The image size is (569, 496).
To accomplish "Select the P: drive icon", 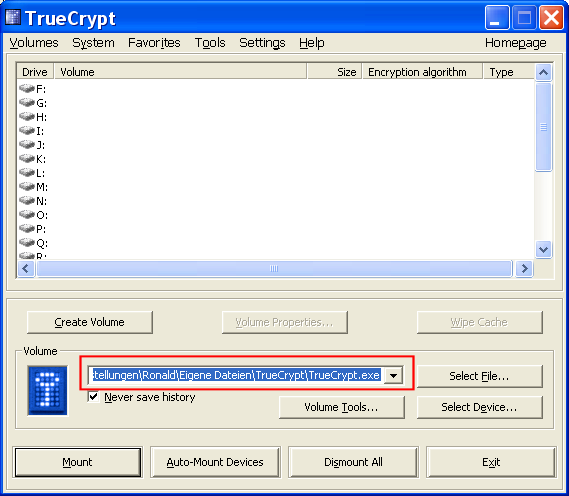I will click(27, 229).
